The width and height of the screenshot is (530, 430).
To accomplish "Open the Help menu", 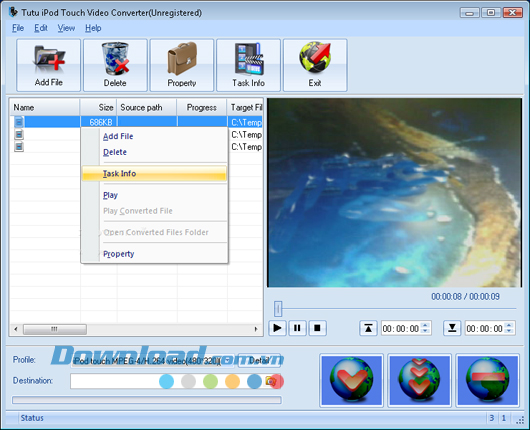I will (x=93, y=28).
